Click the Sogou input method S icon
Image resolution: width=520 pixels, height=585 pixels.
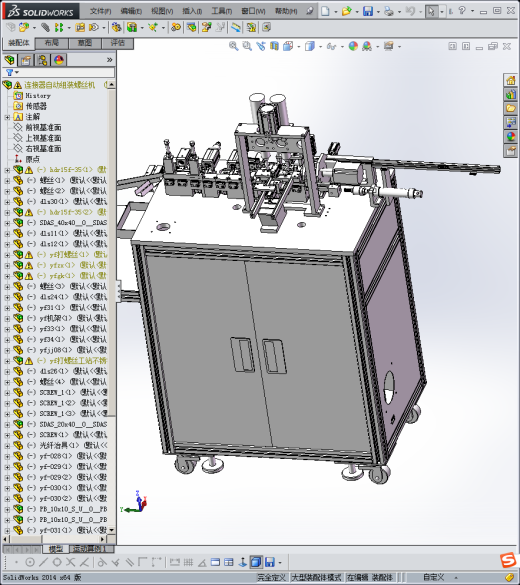[x=508, y=561]
